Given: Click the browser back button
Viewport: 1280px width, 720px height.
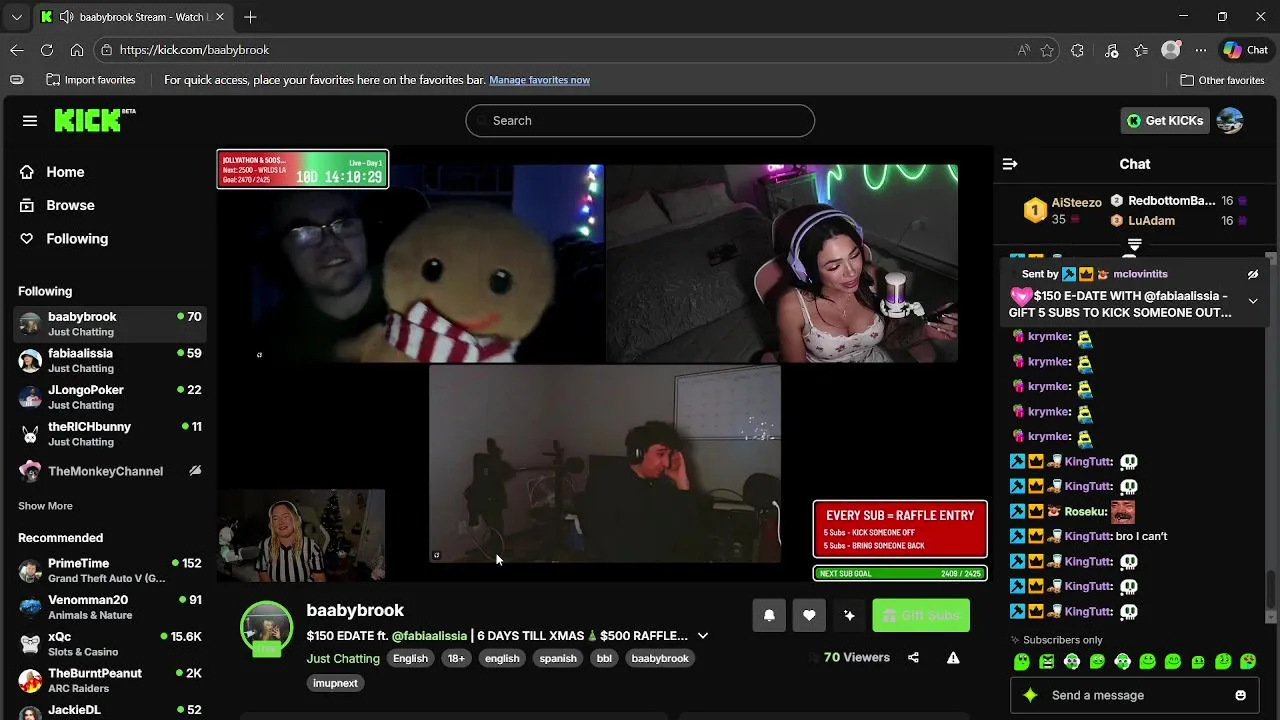Looking at the screenshot, I should (x=17, y=50).
